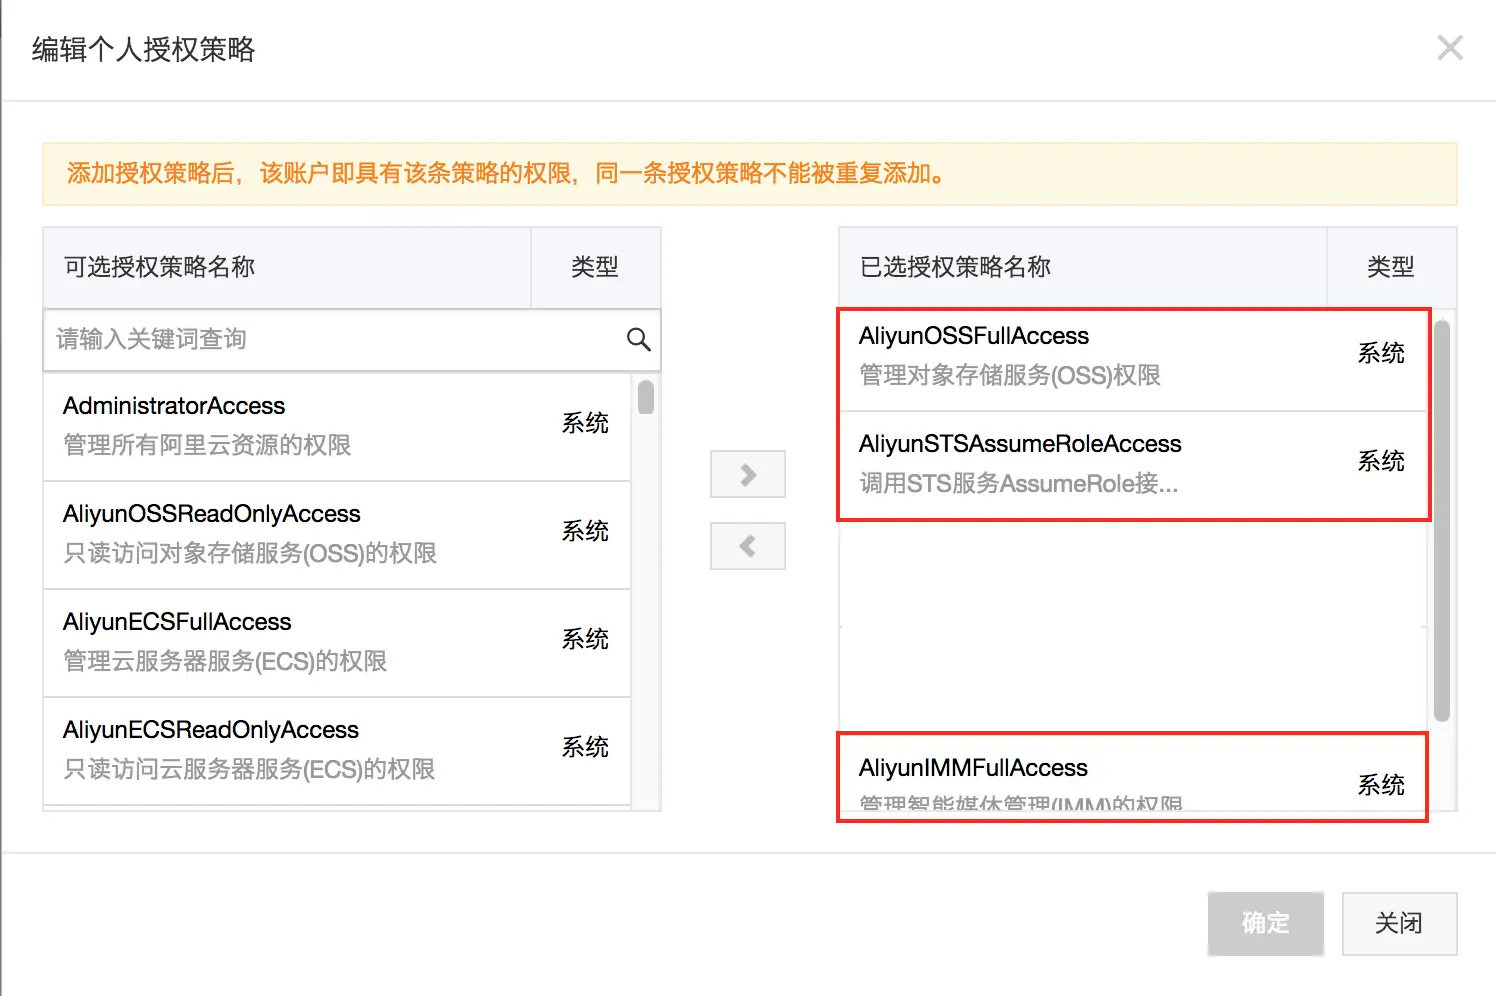Click the right arrow to add policy
This screenshot has height=996, width=1496.
coord(748,474)
